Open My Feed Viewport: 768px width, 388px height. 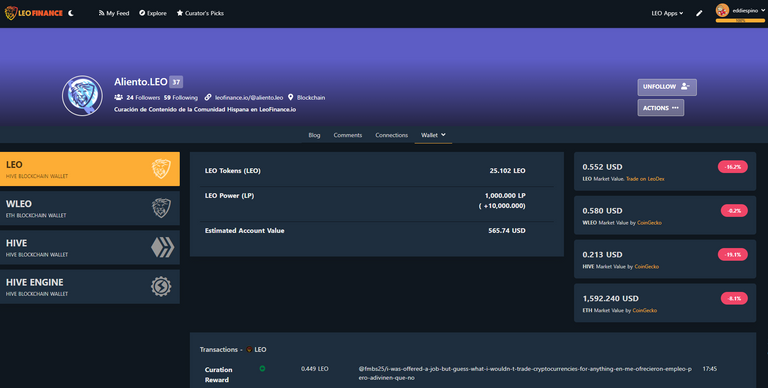click(x=114, y=13)
